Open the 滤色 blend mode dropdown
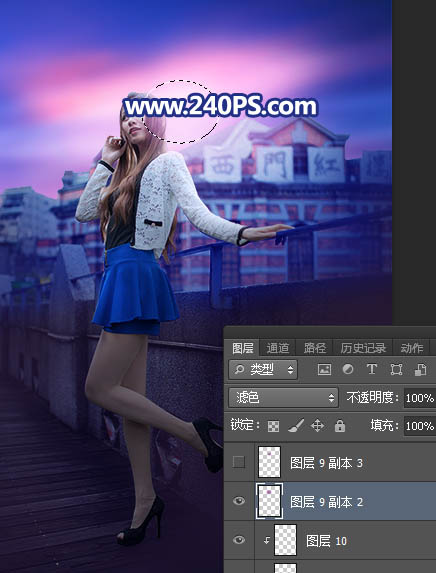436x573 pixels. coord(283,398)
